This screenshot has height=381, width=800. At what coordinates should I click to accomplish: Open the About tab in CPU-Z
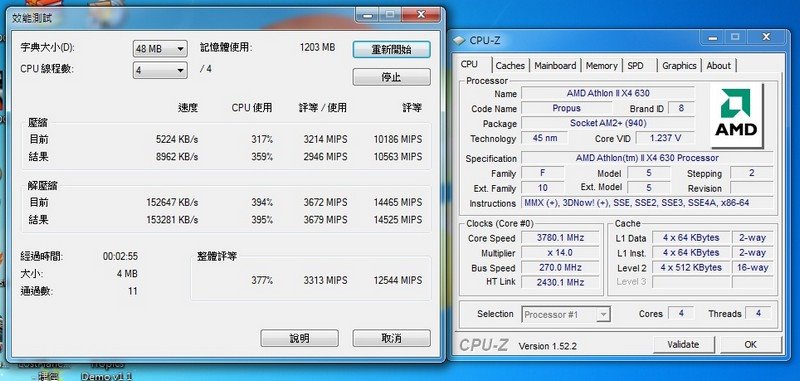pyautogui.click(x=718, y=65)
